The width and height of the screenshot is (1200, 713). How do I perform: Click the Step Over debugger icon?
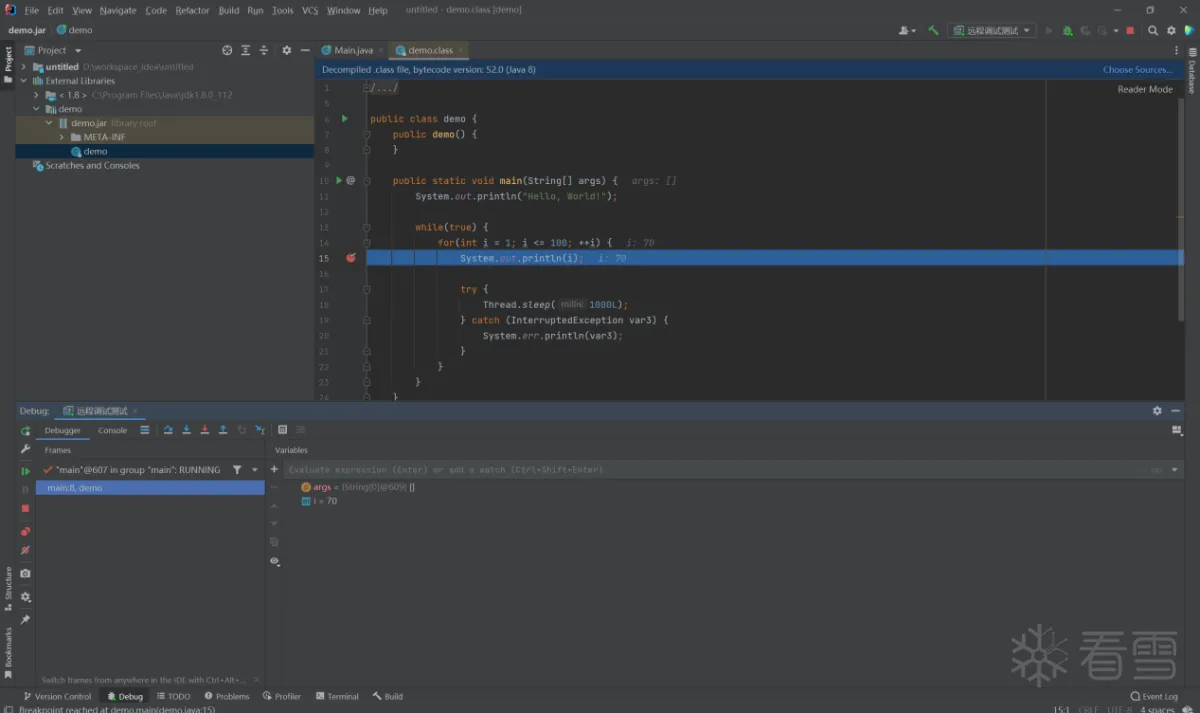click(168, 430)
